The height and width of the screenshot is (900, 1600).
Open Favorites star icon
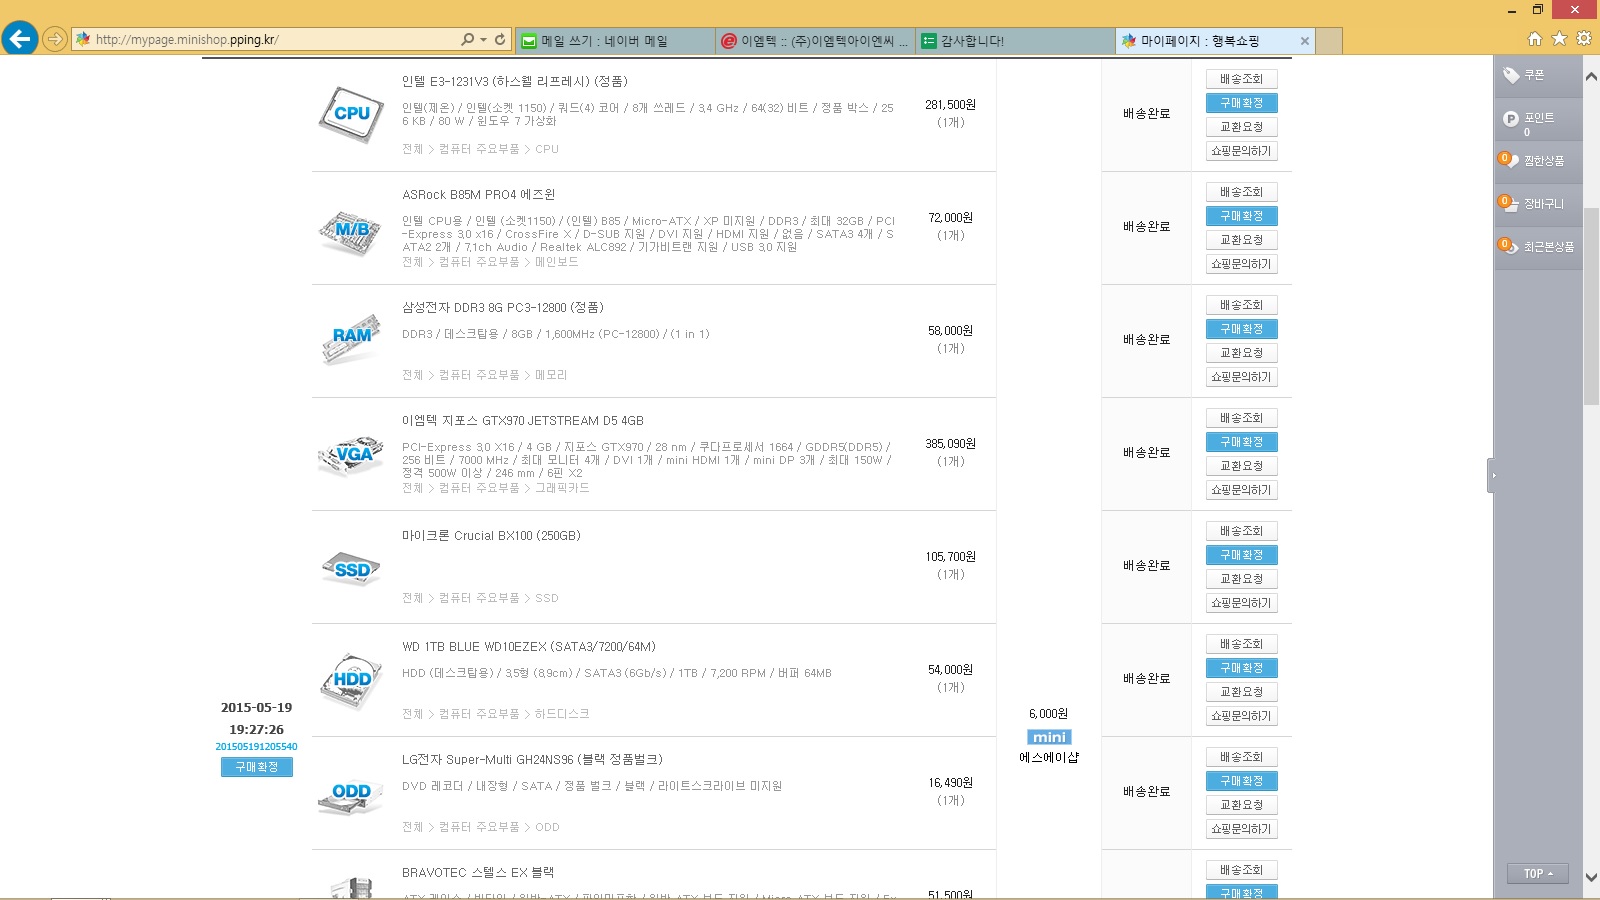[x=1559, y=39]
